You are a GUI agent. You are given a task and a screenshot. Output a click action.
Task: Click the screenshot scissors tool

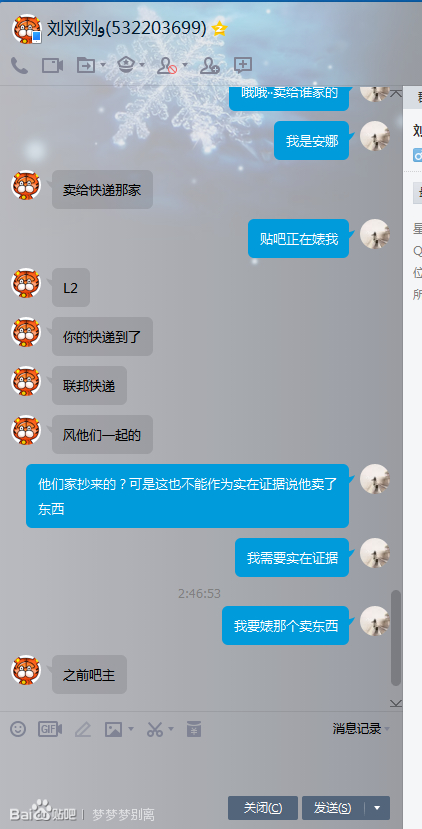point(154,730)
